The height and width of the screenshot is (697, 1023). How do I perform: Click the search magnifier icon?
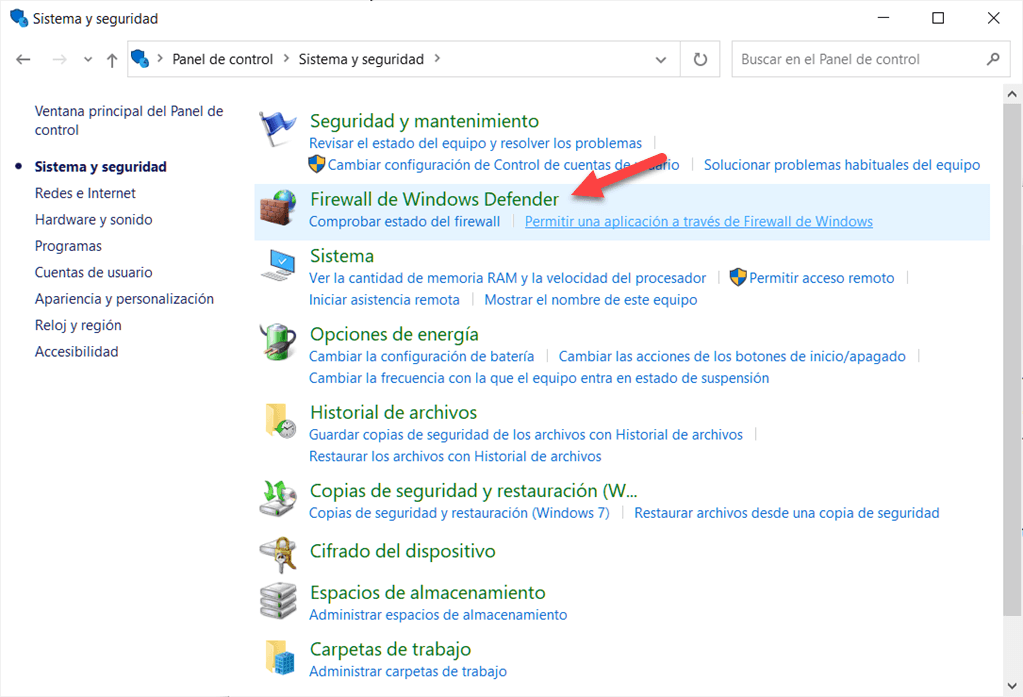point(993,59)
